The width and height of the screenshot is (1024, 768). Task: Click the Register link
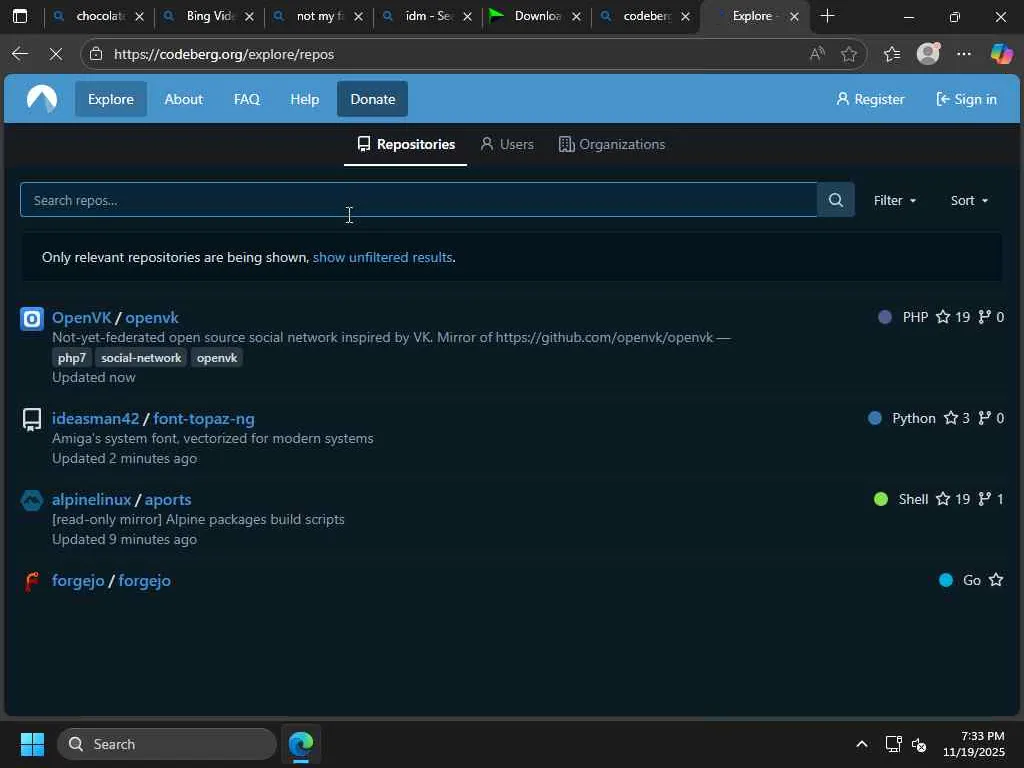coord(870,99)
